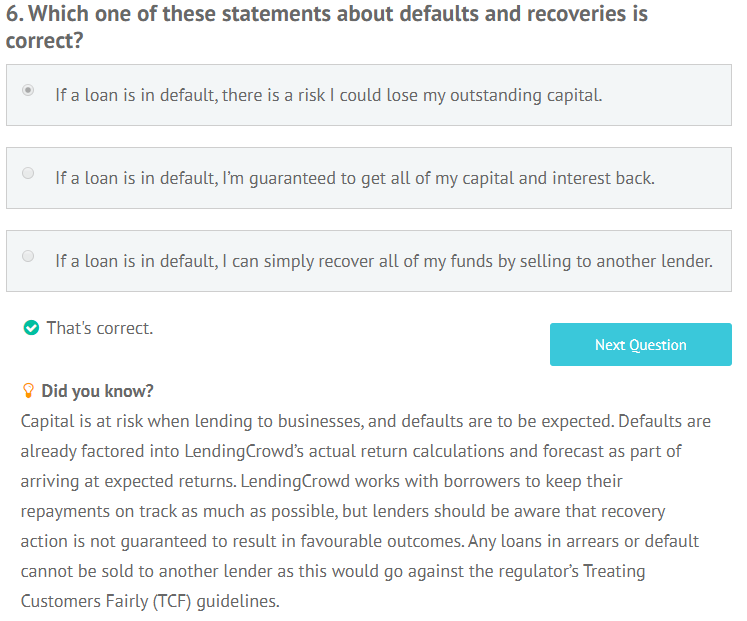Click the word 'LendingCrowd's' in the explanation
Screen dimensions: 747x621
(244, 451)
